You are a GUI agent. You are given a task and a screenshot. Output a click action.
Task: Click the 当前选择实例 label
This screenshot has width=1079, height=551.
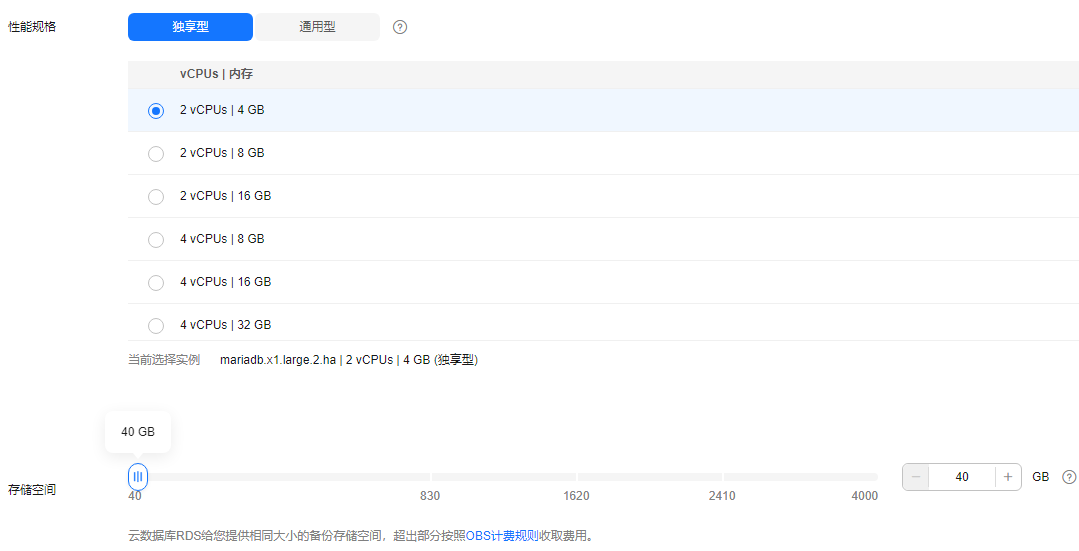click(164, 360)
